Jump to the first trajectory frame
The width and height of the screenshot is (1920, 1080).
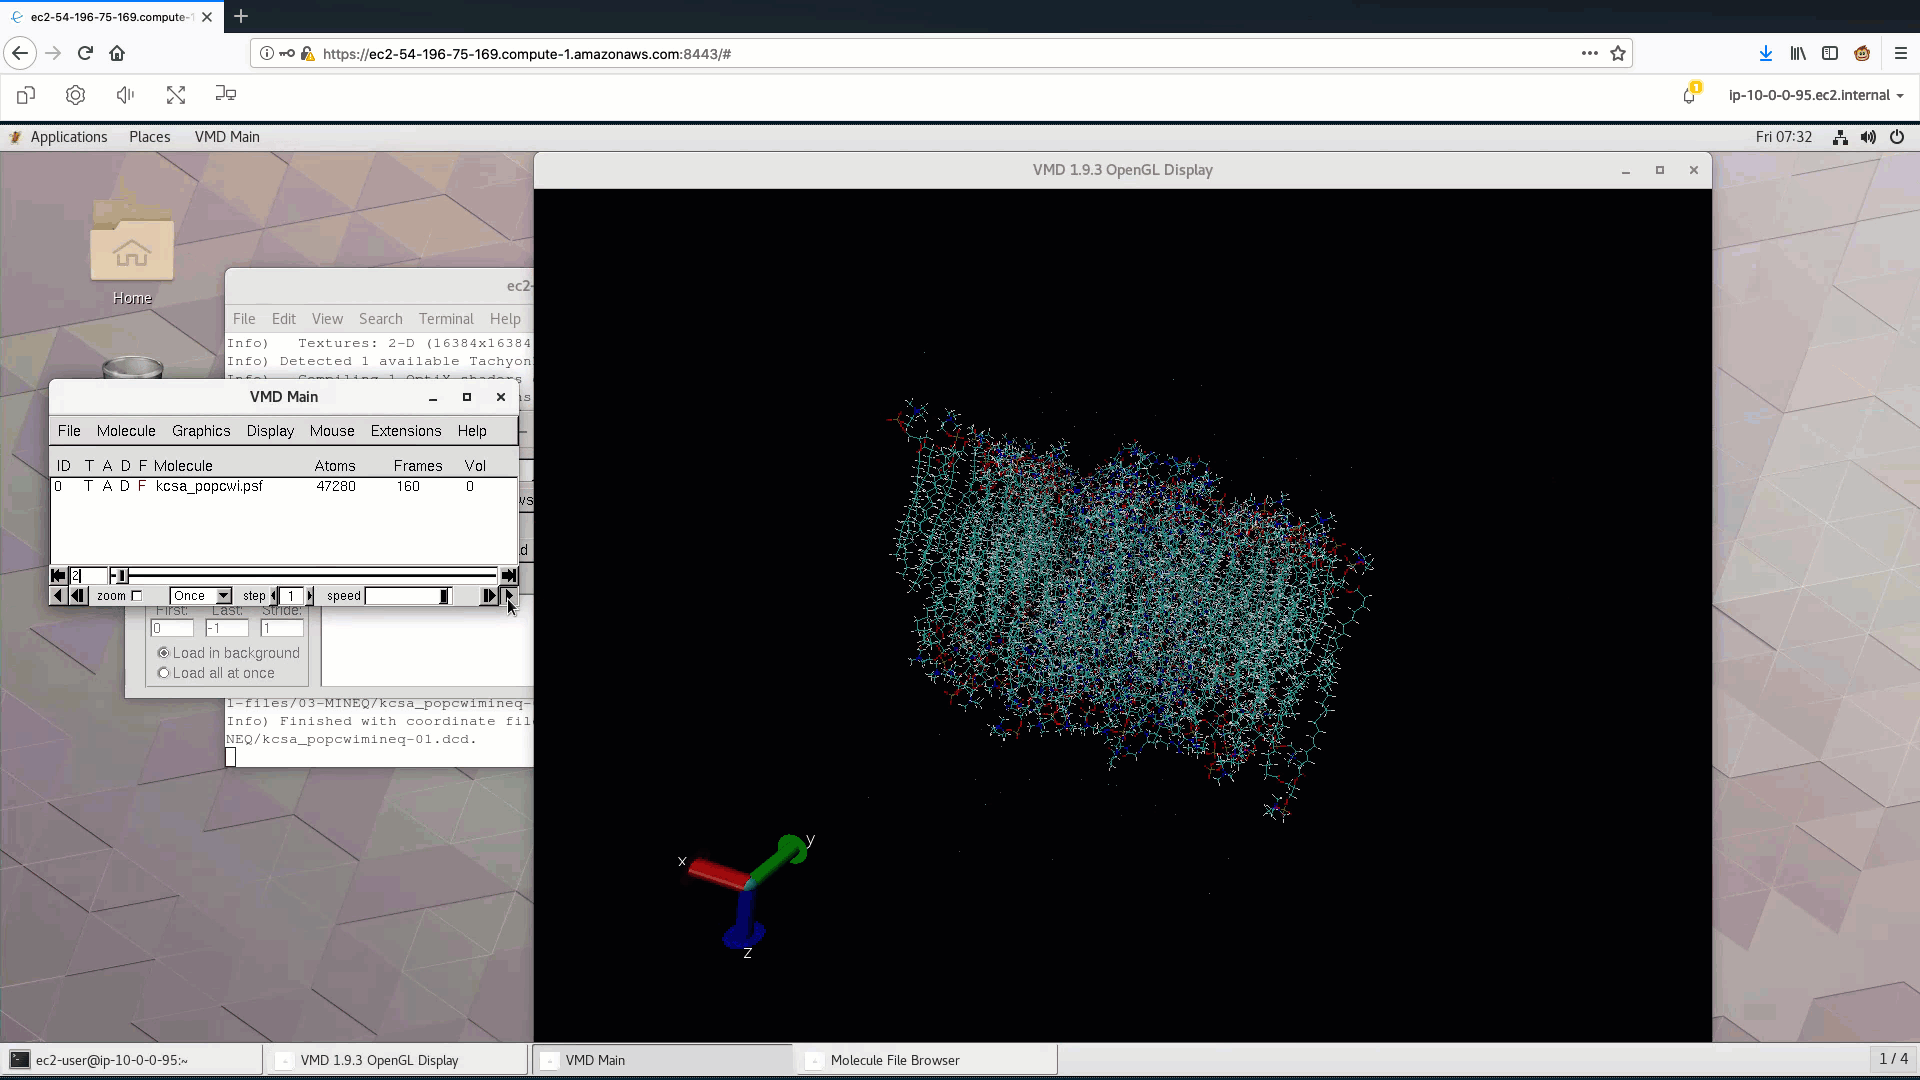tap(58, 576)
